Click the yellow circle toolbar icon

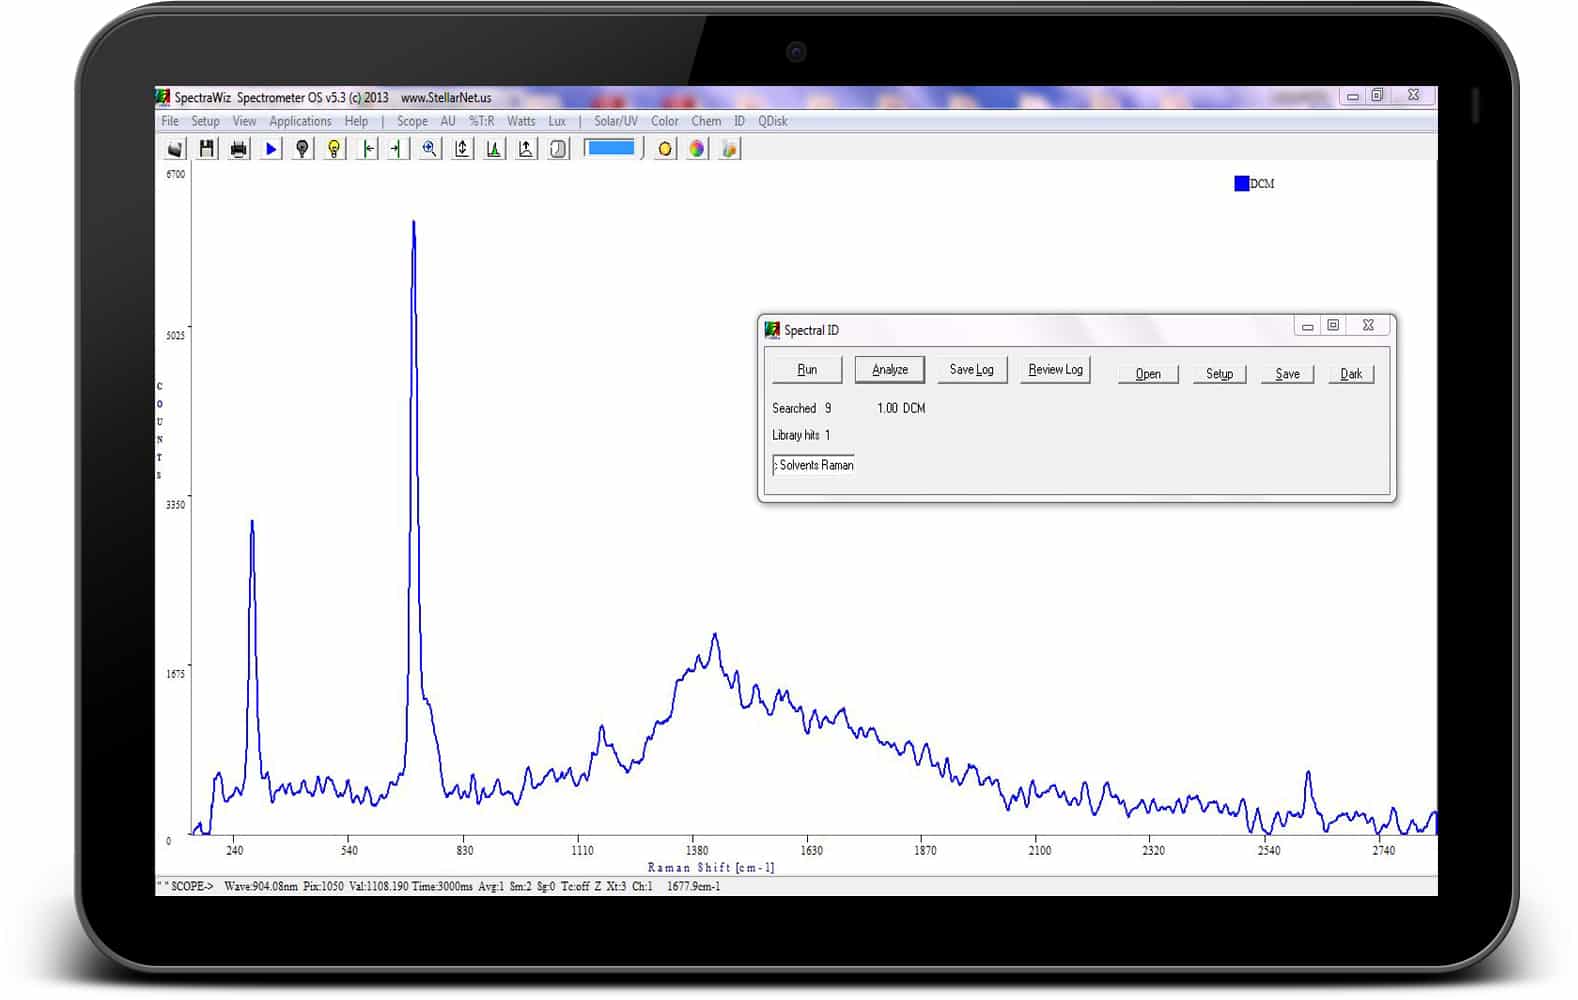pos(665,149)
